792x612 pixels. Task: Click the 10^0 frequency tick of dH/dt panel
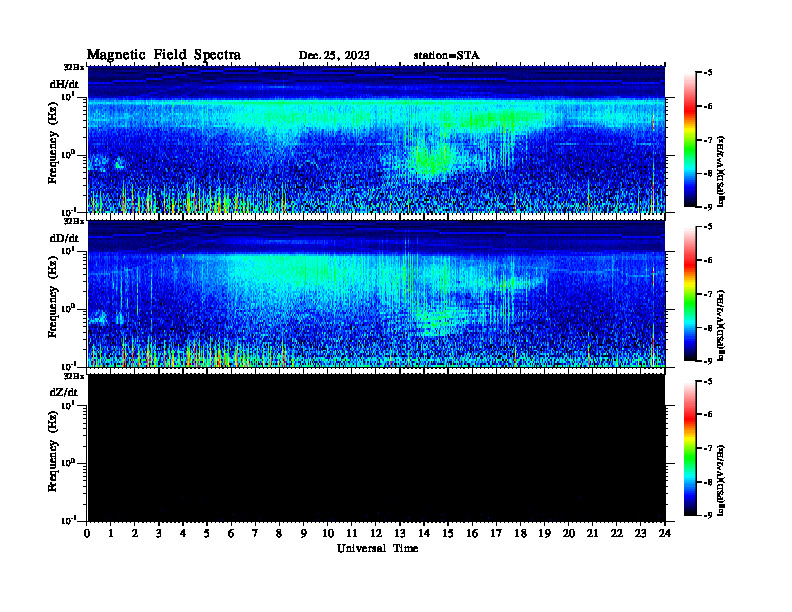pyautogui.click(x=69, y=155)
